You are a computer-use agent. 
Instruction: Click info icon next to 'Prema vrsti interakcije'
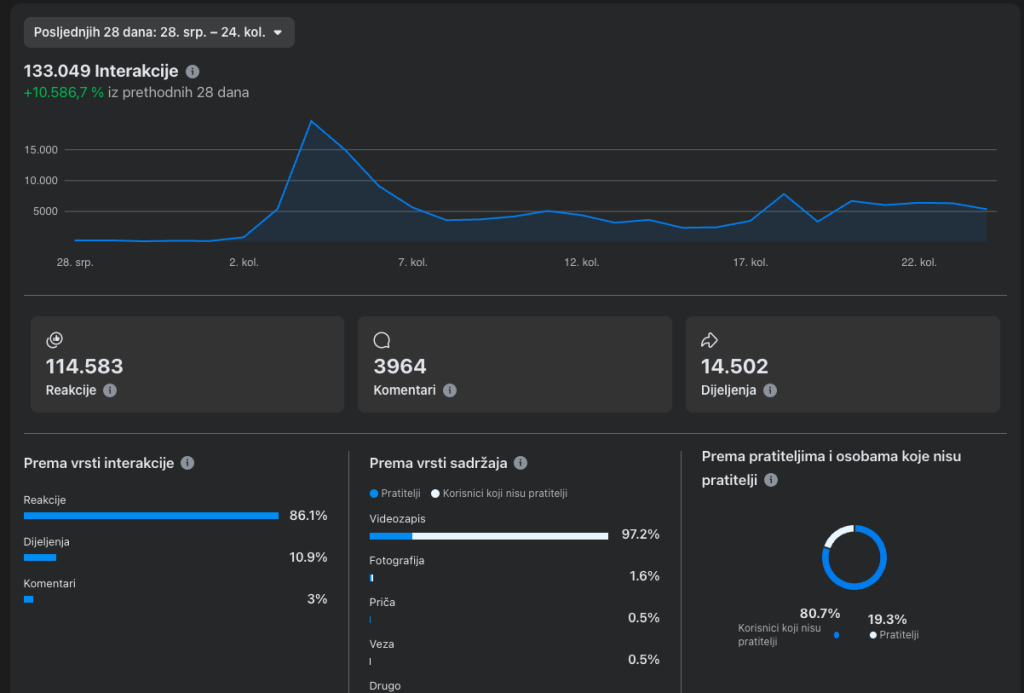187,464
